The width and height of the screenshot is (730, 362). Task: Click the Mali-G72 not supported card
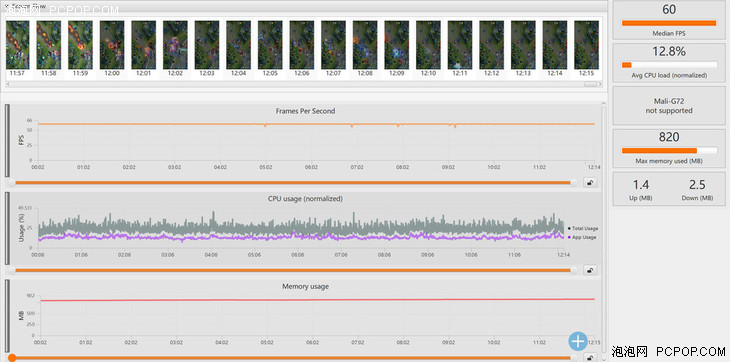click(x=669, y=106)
